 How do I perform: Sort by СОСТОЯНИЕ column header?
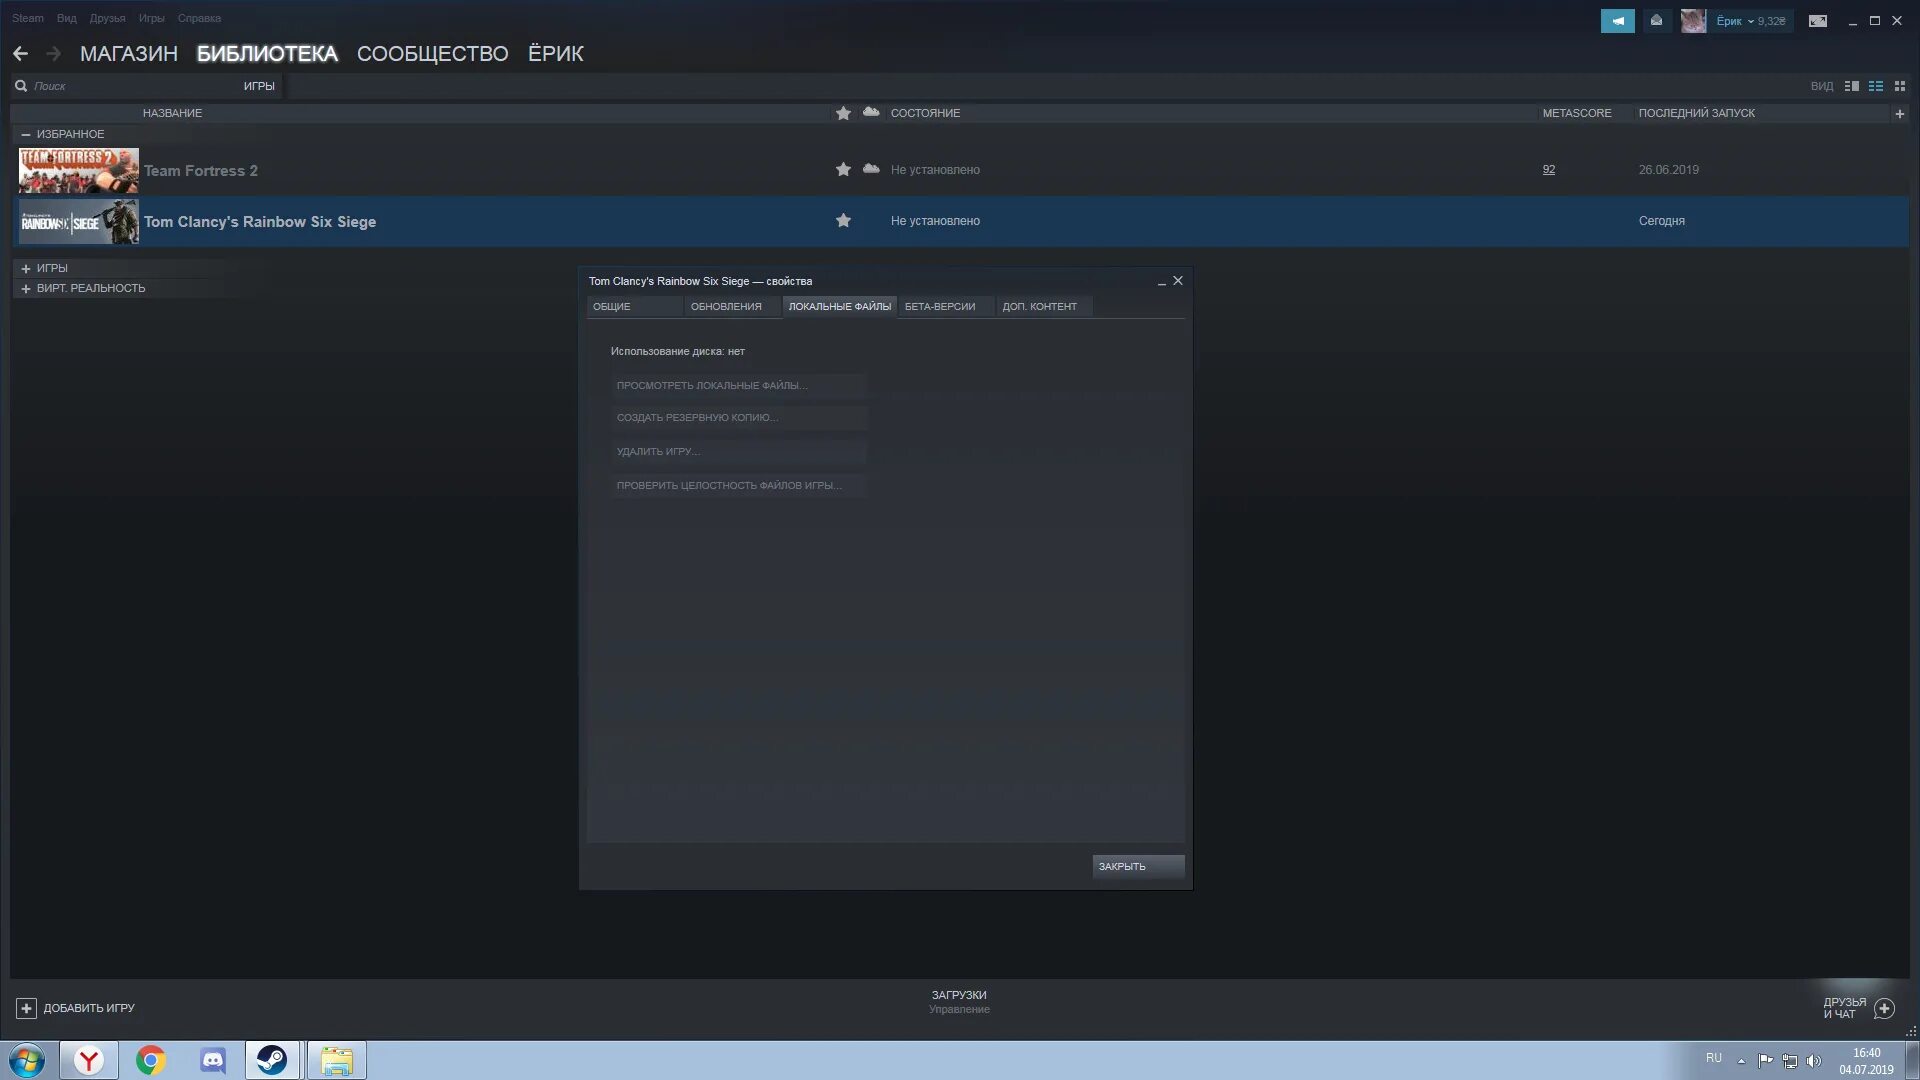pos(925,113)
